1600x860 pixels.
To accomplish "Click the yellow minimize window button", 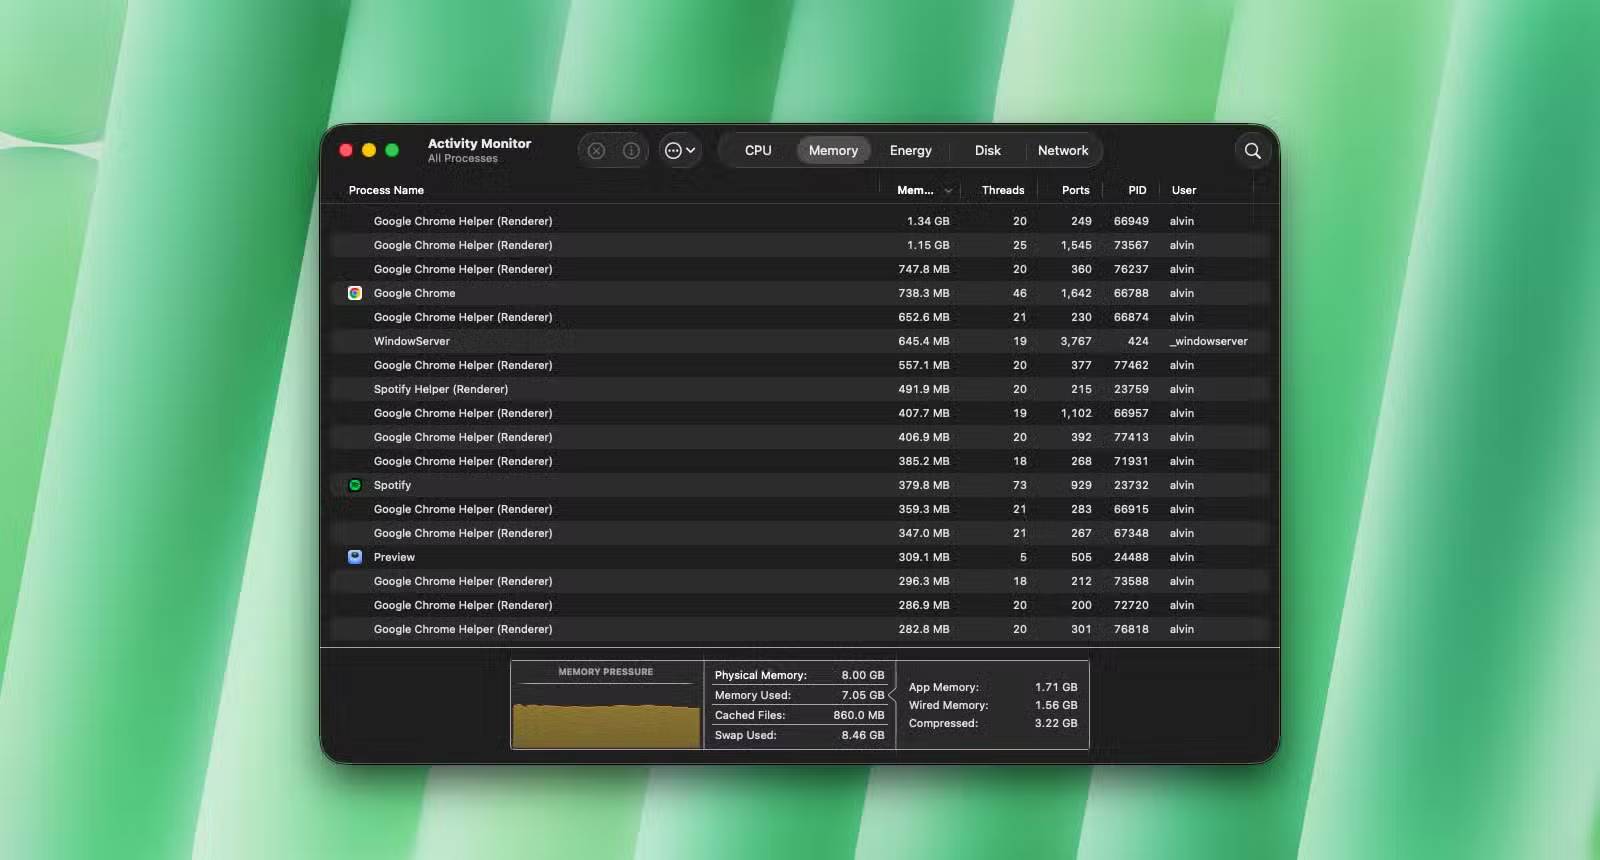I will click(369, 150).
